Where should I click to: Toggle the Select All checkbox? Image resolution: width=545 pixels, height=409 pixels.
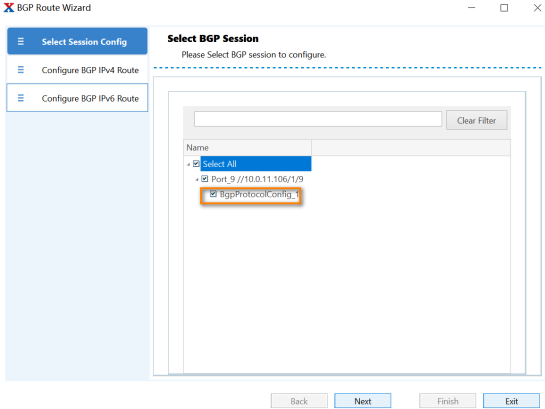pyautogui.click(x=196, y=163)
